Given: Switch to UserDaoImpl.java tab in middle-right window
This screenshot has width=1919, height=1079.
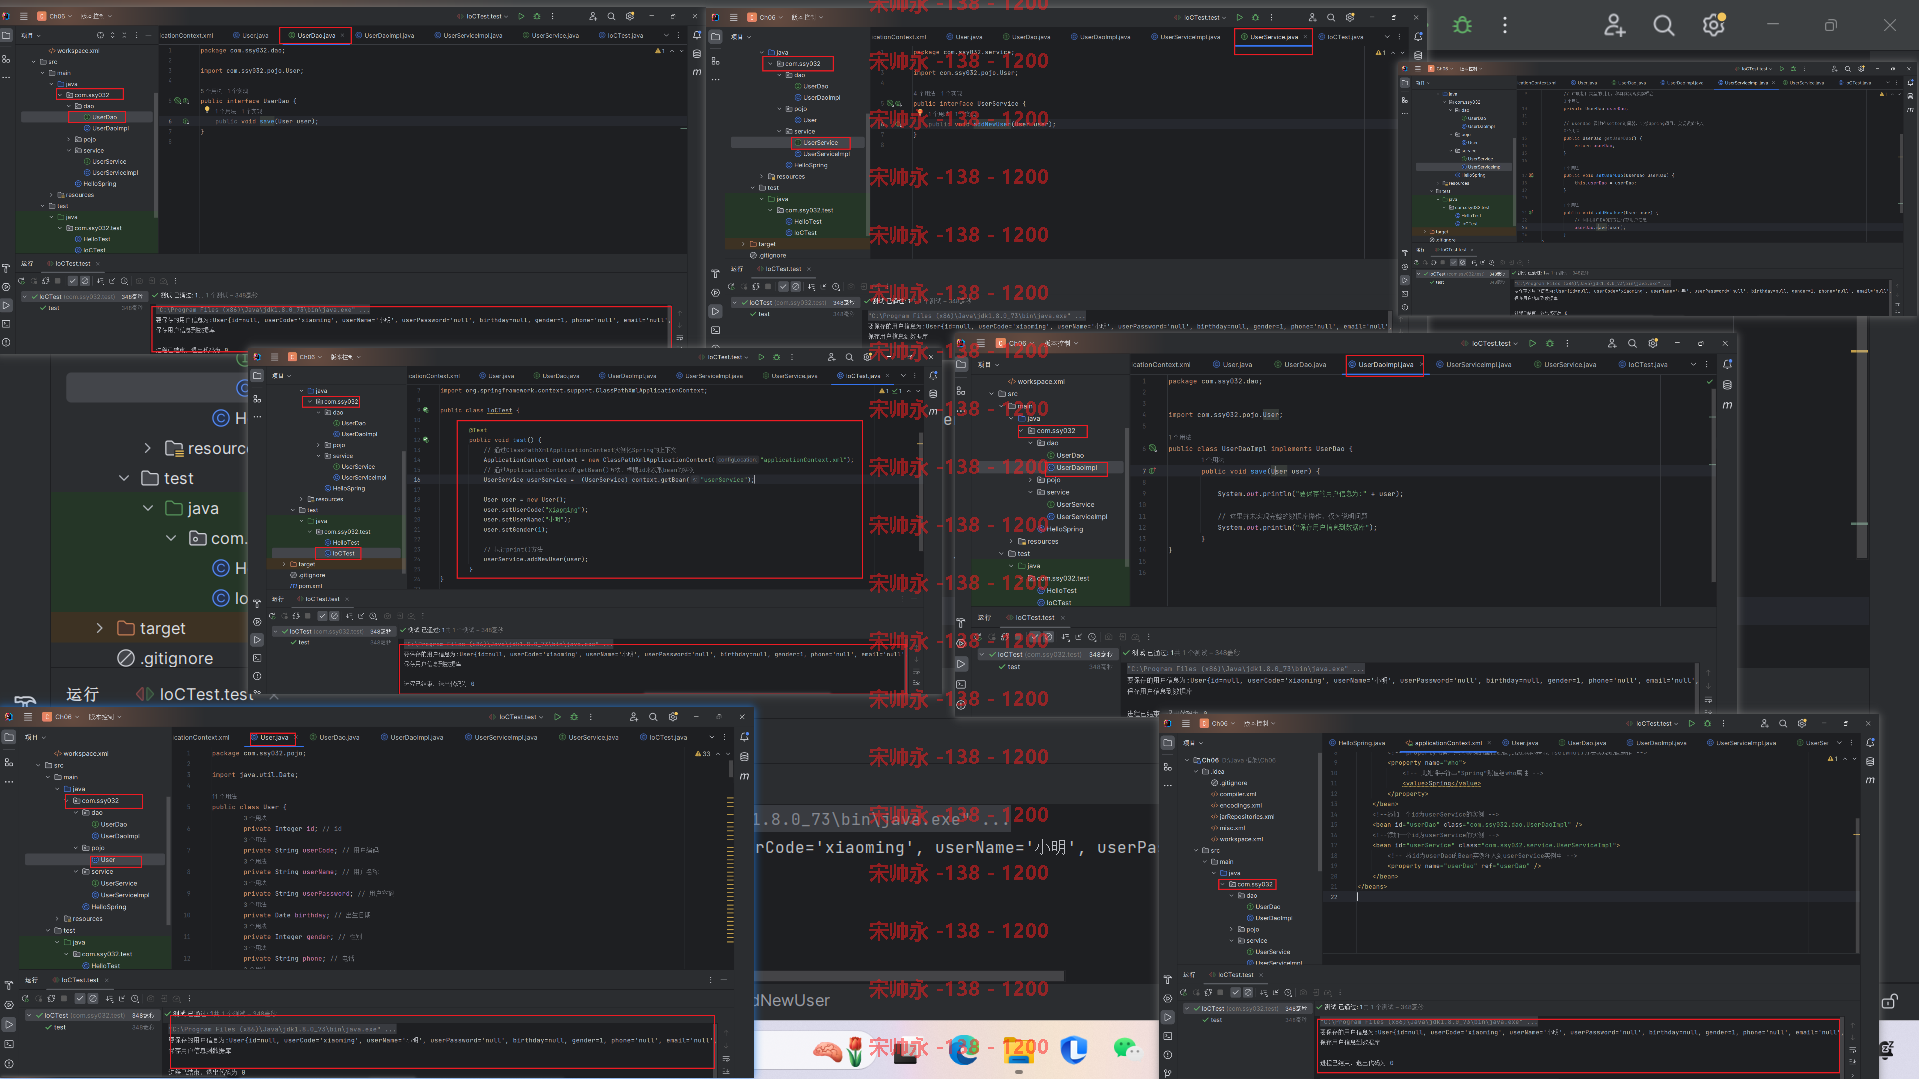Looking at the screenshot, I should pyautogui.click(x=1385, y=364).
